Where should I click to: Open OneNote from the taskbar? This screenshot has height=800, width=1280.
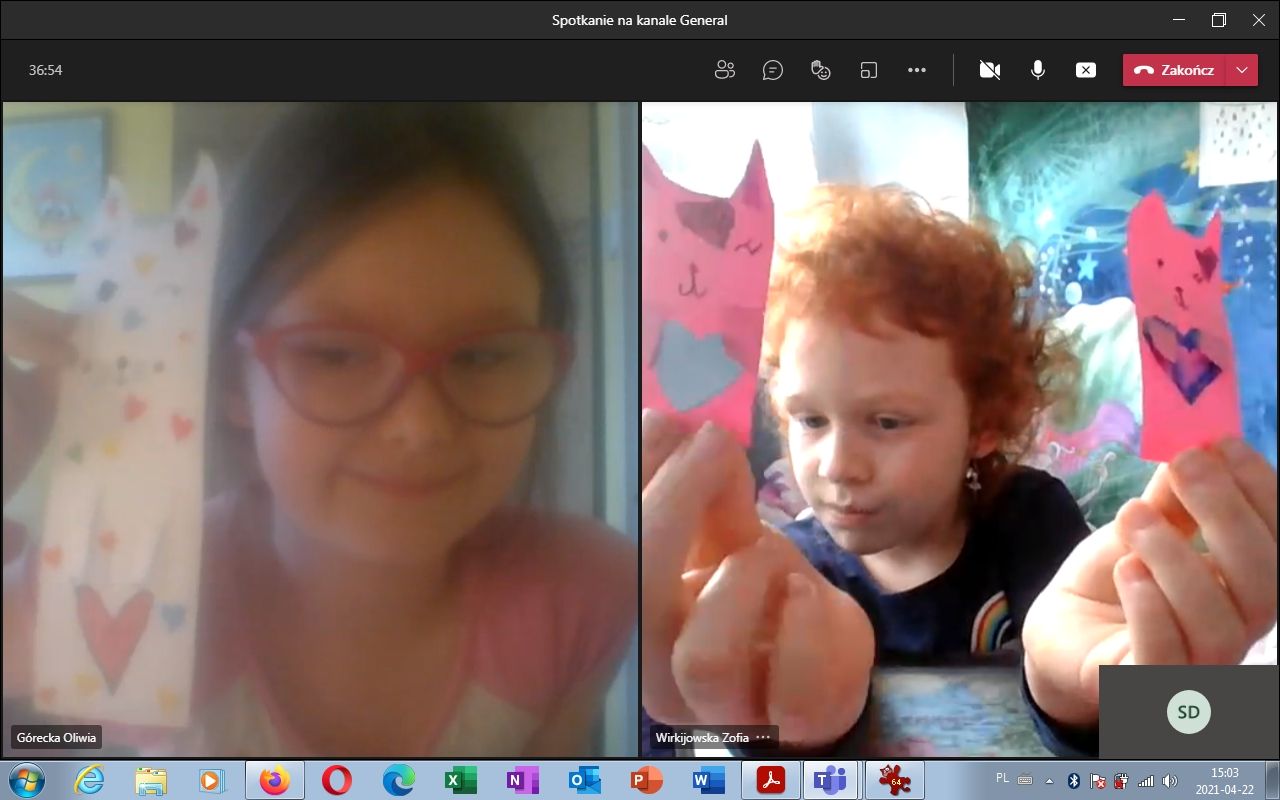point(522,780)
